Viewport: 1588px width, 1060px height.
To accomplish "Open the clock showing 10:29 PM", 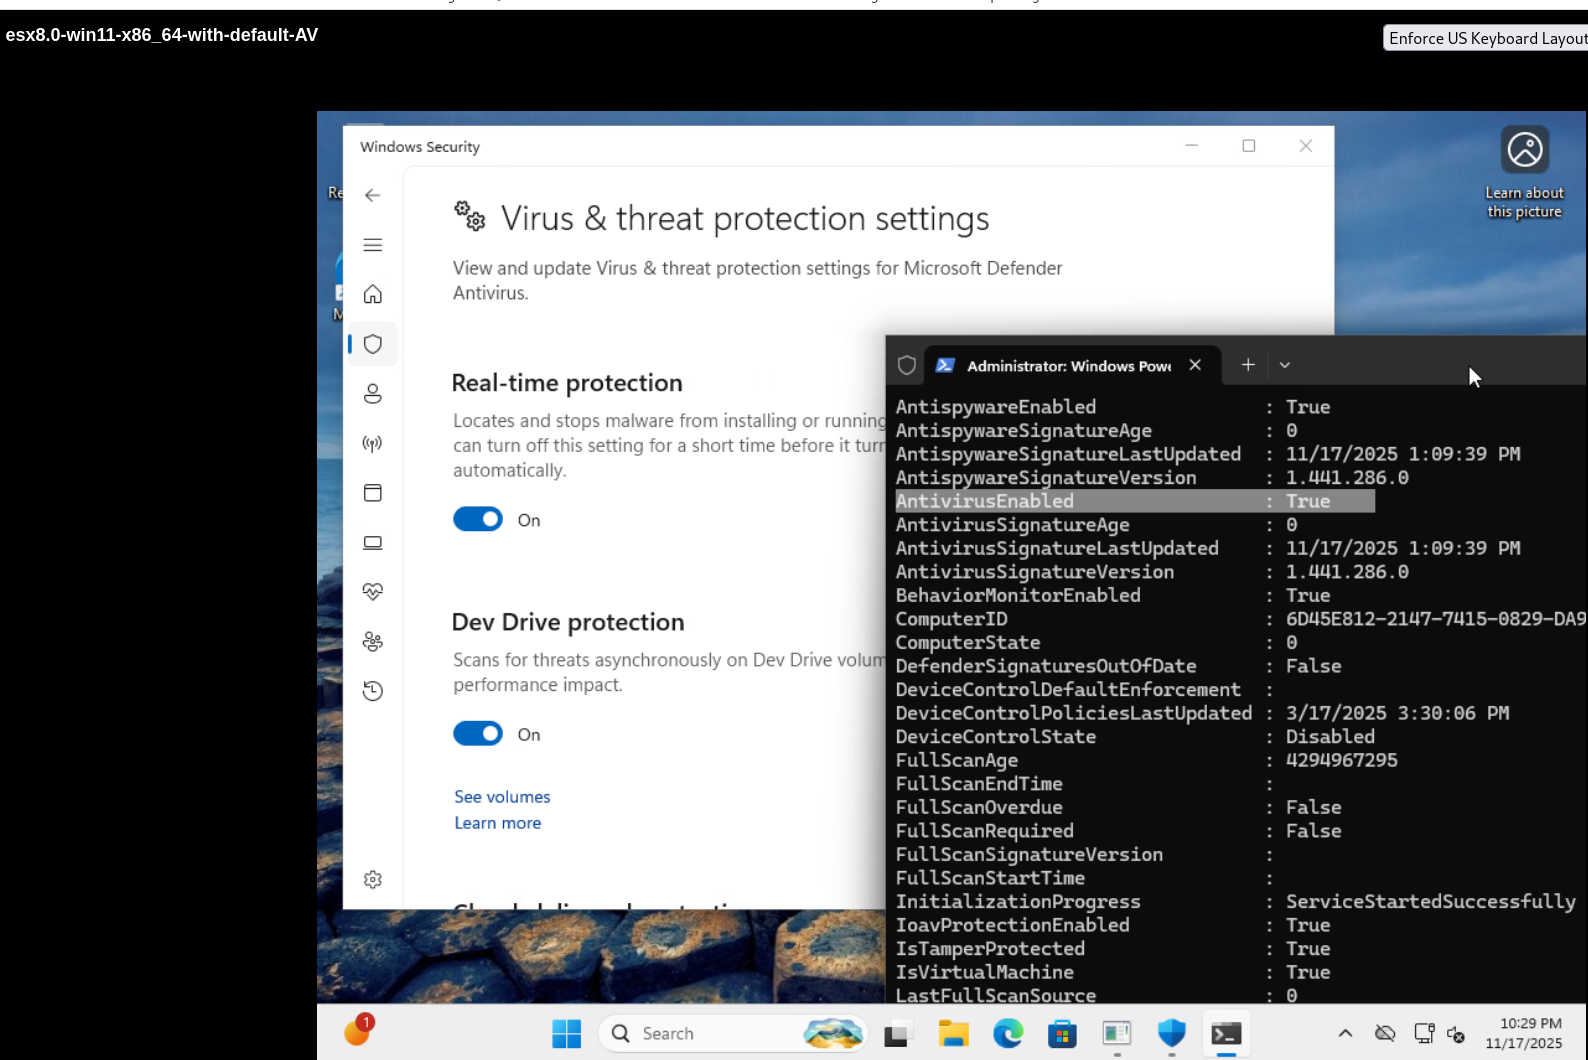I will point(1524,1033).
